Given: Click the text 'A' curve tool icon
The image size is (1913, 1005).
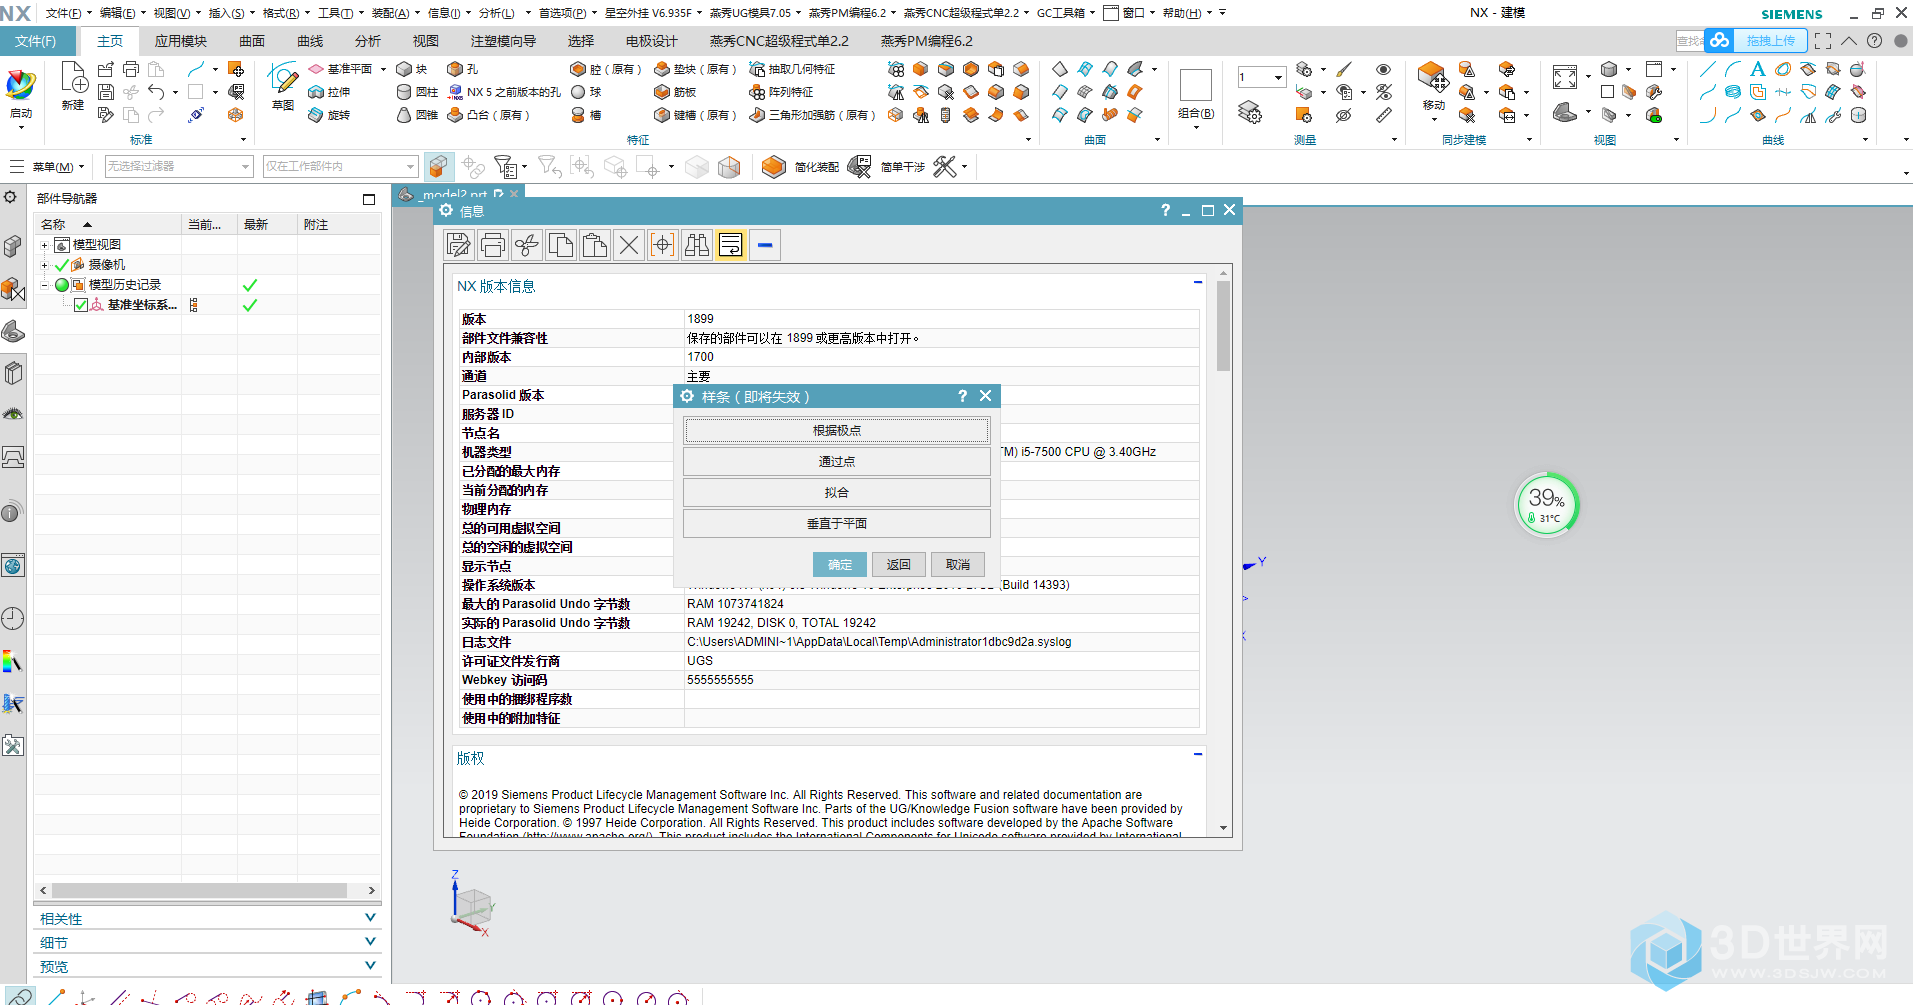Looking at the screenshot, I should tap(1757, 69).
